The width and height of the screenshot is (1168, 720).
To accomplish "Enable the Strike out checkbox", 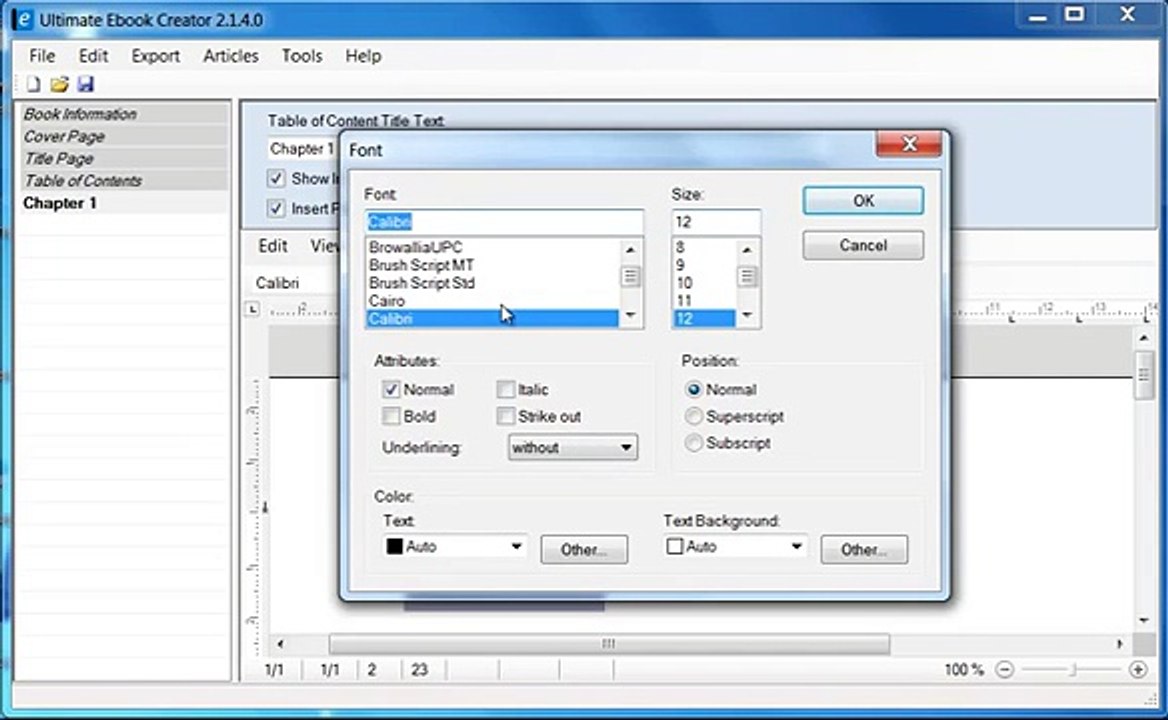I will coord(506,416).
